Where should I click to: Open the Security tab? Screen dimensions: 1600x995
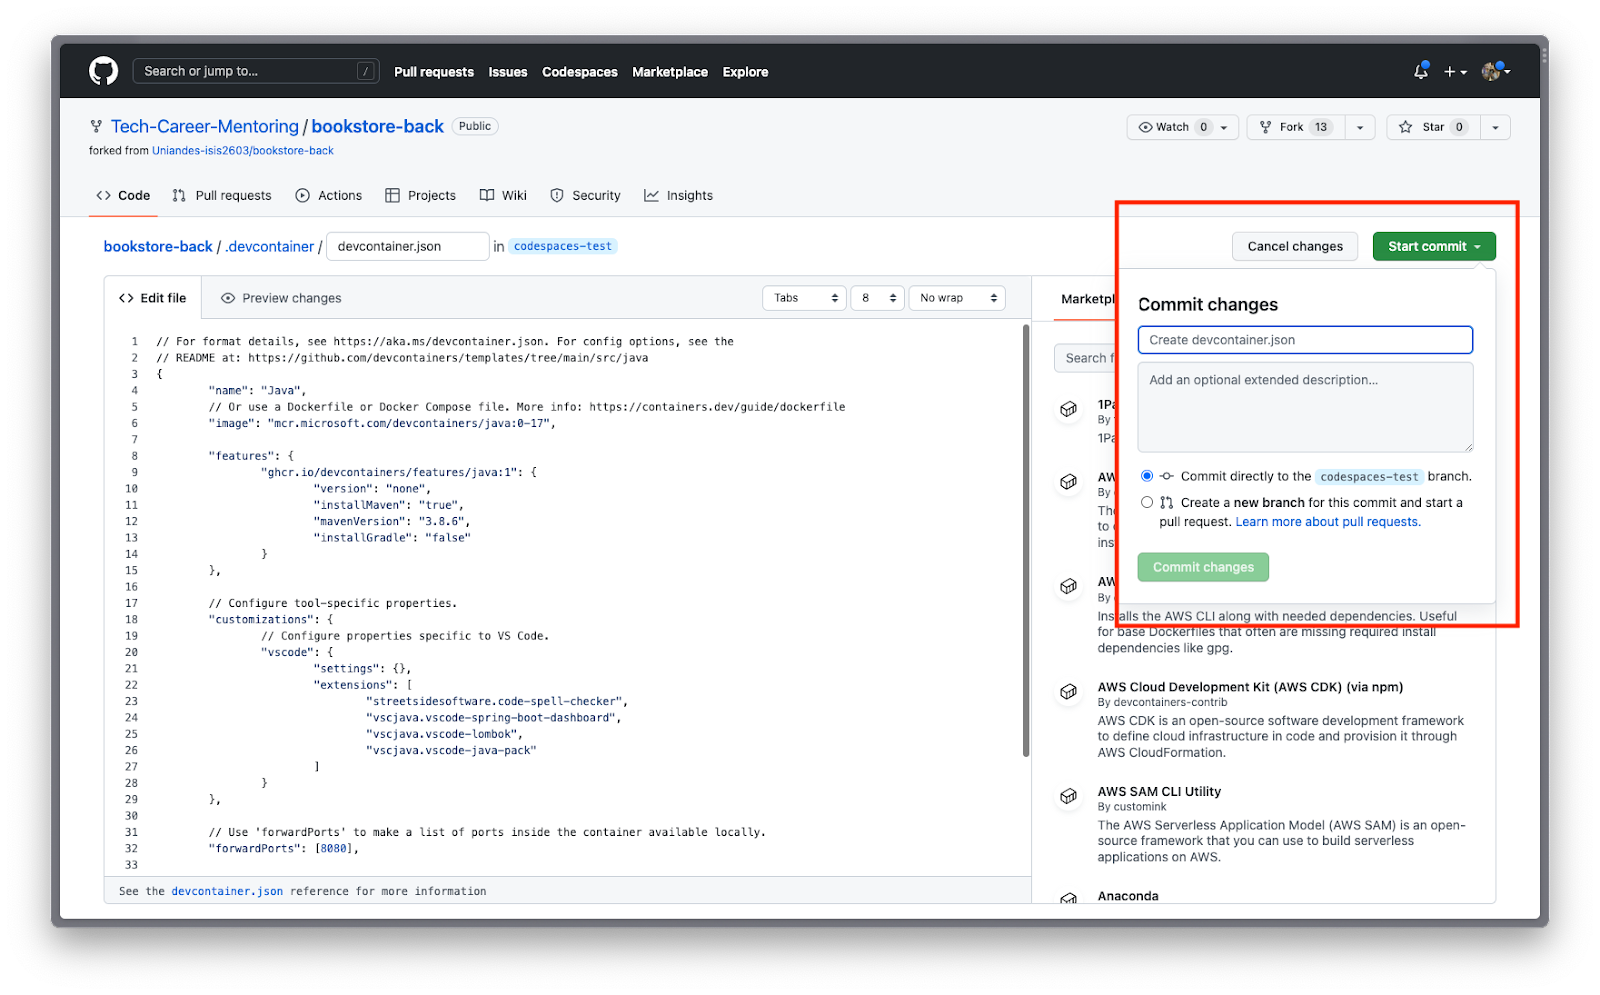coord(586,195)
